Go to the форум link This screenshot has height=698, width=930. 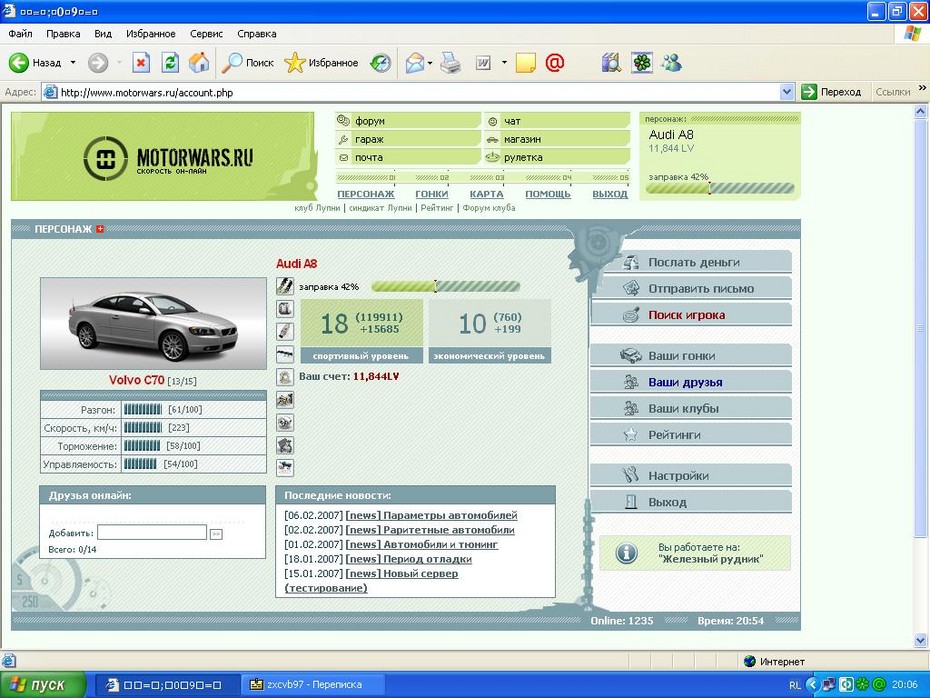370,121
